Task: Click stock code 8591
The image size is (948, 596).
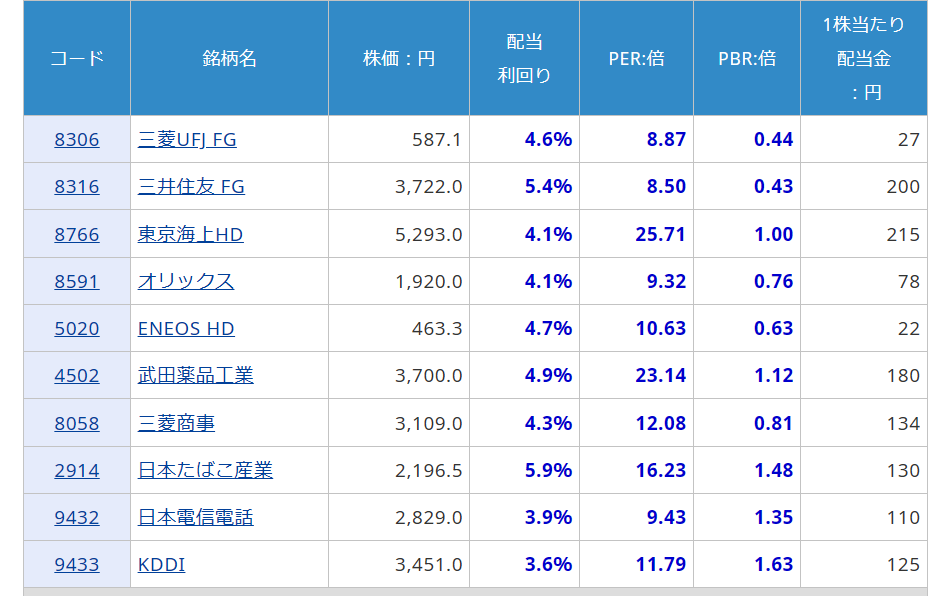Action: [x=77, y=282]
